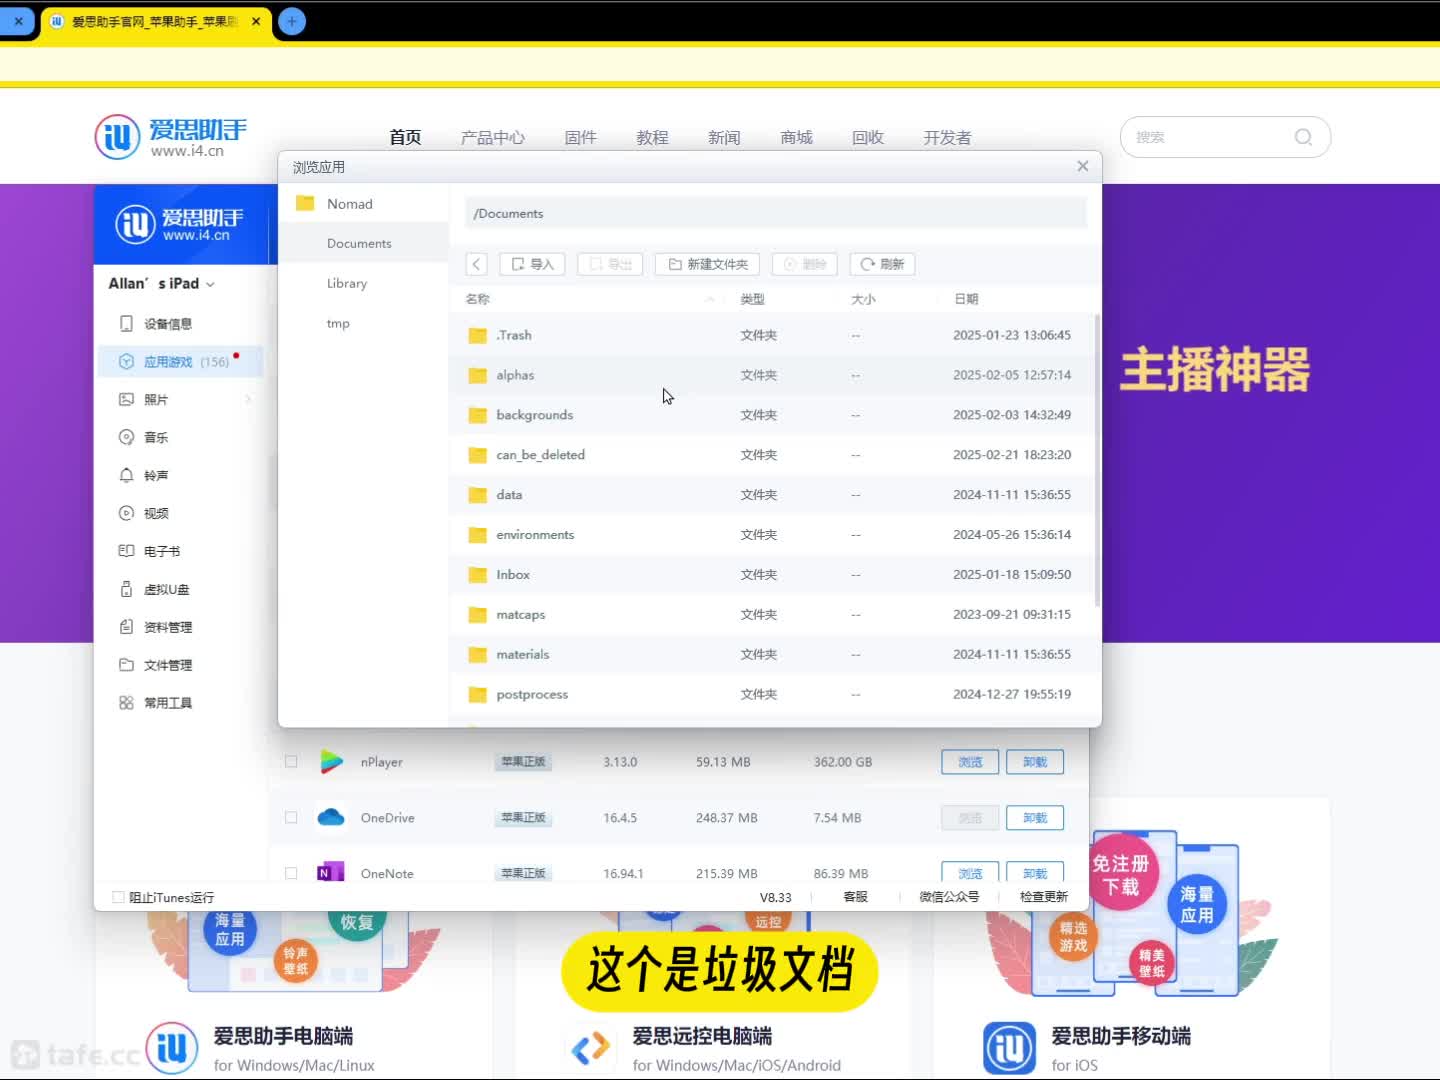Click the back arrow in file browser
The width and height of the screenshot is (1440, 1080).
(477, 264)
